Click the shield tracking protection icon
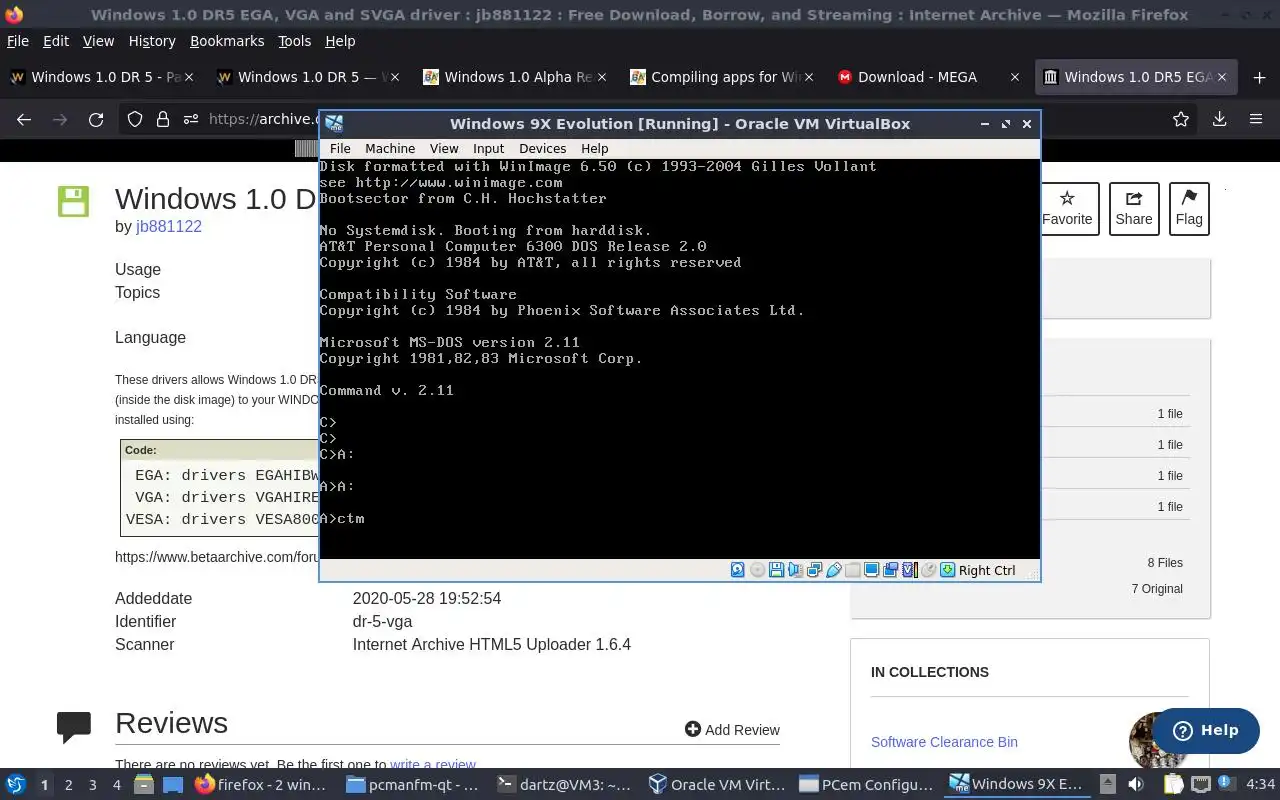This screenshot has height=800, width=1280. (x=135, y=119)
